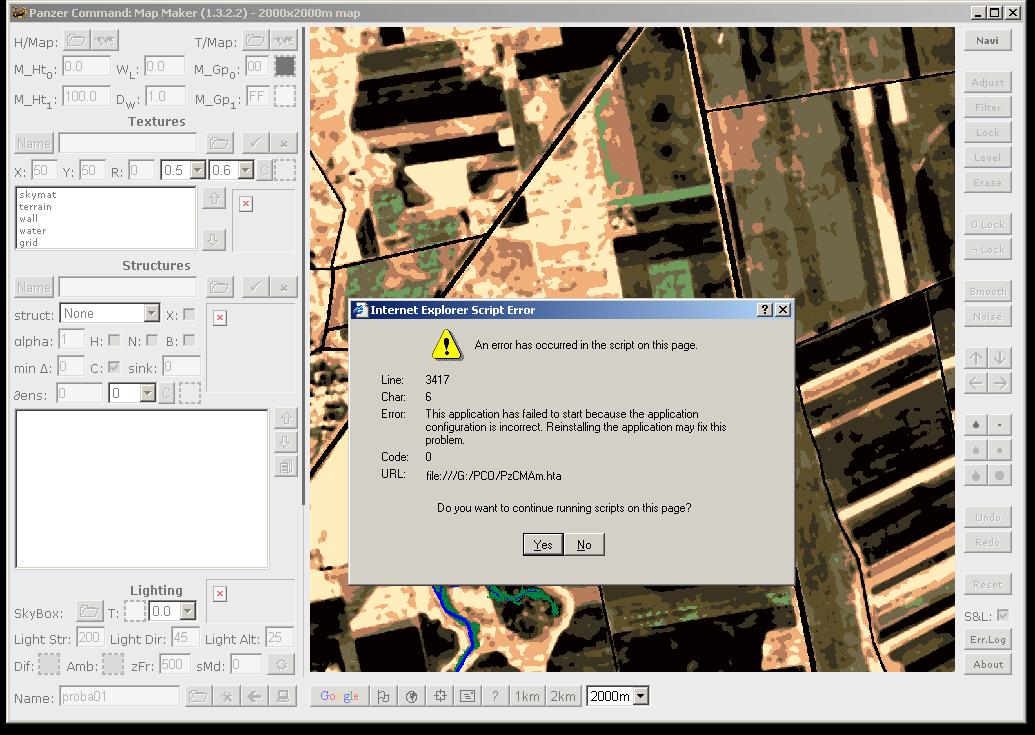Click the Structures remove icon beside checkmark
This screenshot has width=1035, height=735.
(284, 287)
